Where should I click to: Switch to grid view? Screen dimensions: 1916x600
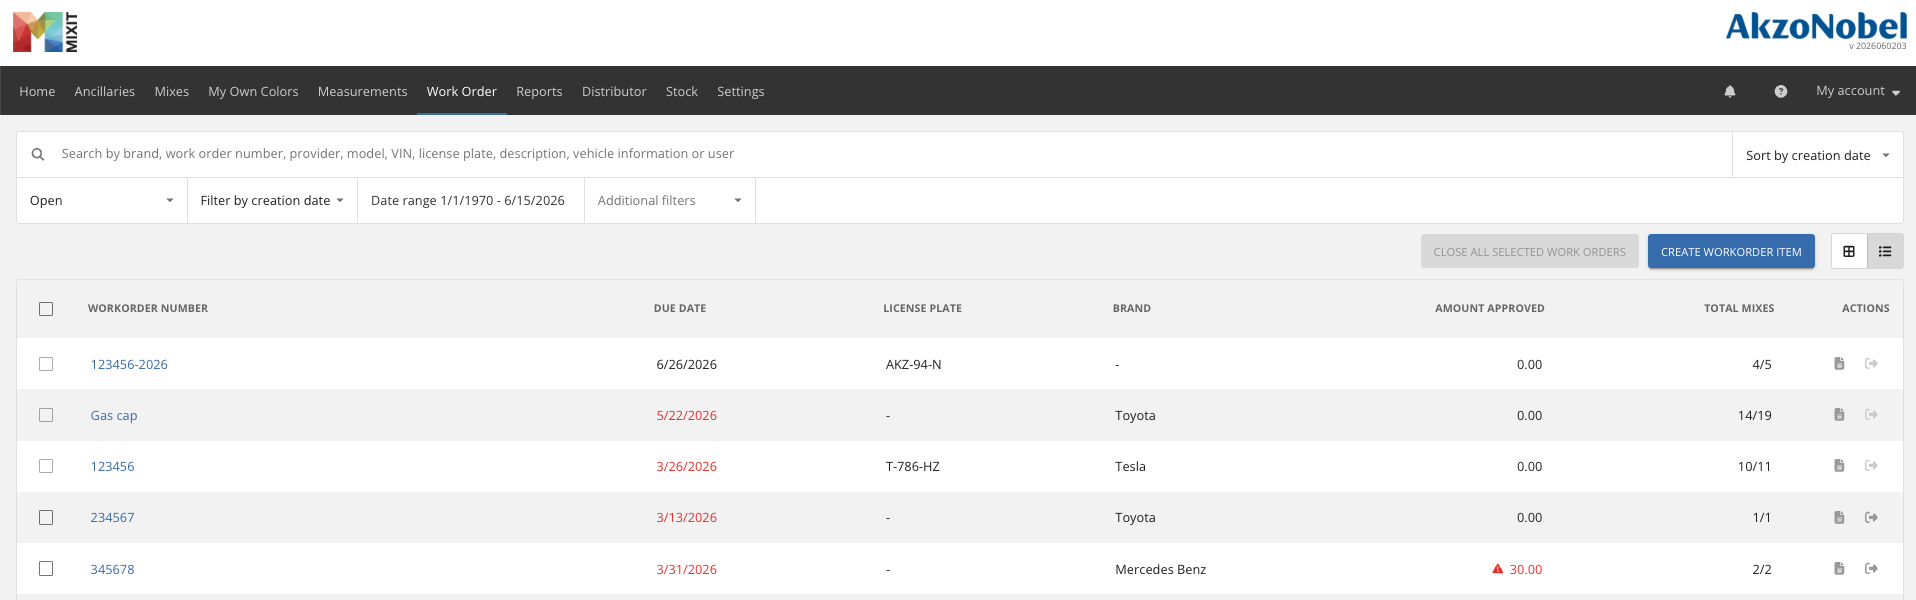1849,251
